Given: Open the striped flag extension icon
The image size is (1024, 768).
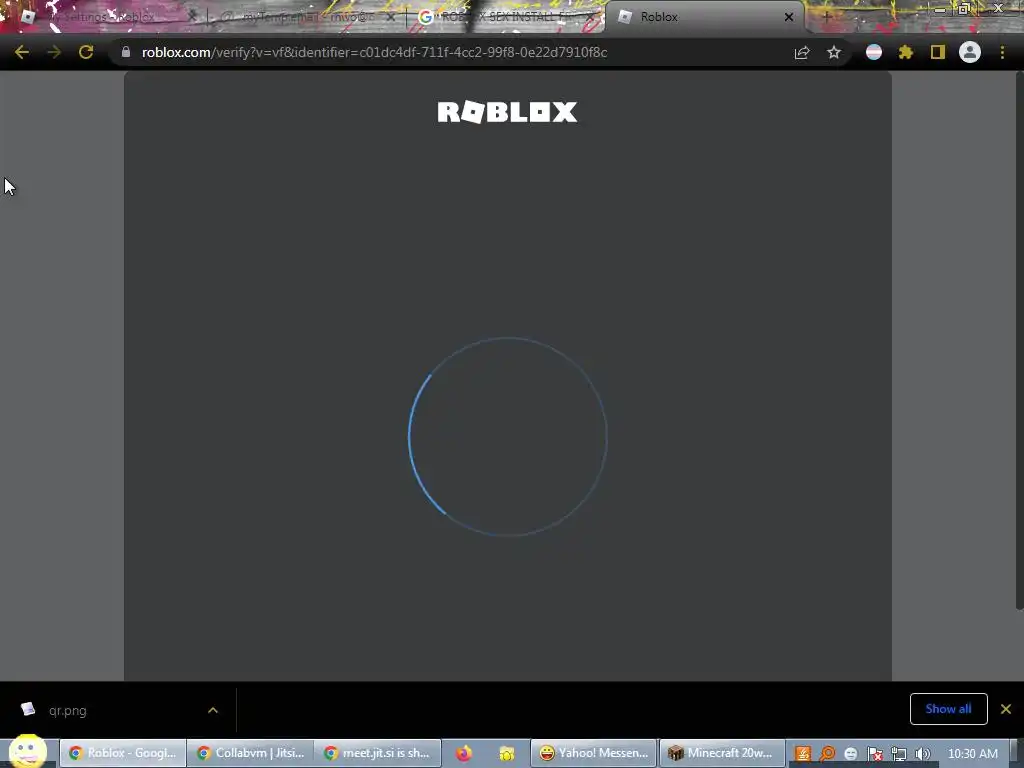Looking at the screenshot, I should (x=874, y=52).
